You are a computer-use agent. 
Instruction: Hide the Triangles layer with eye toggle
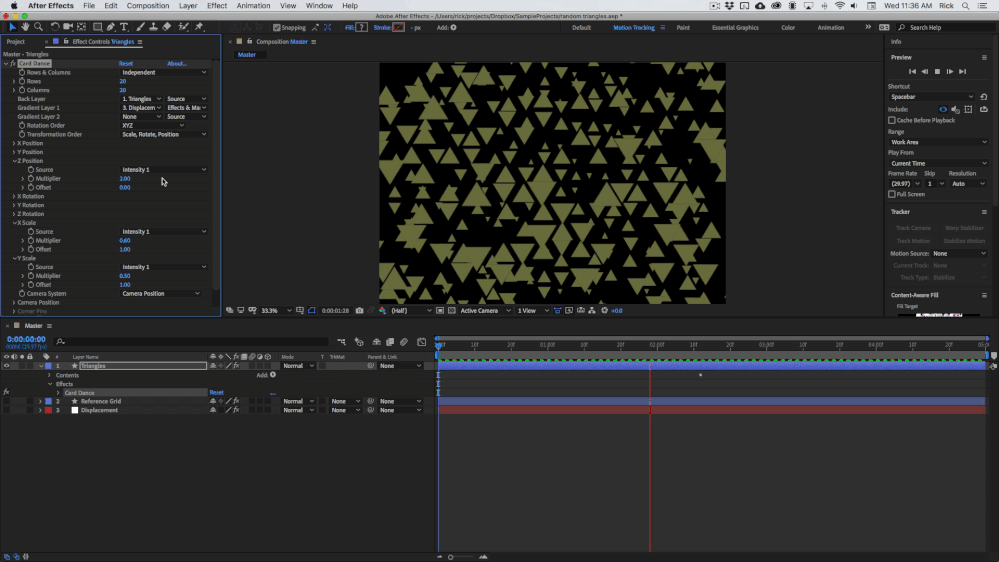pos(6,366)
